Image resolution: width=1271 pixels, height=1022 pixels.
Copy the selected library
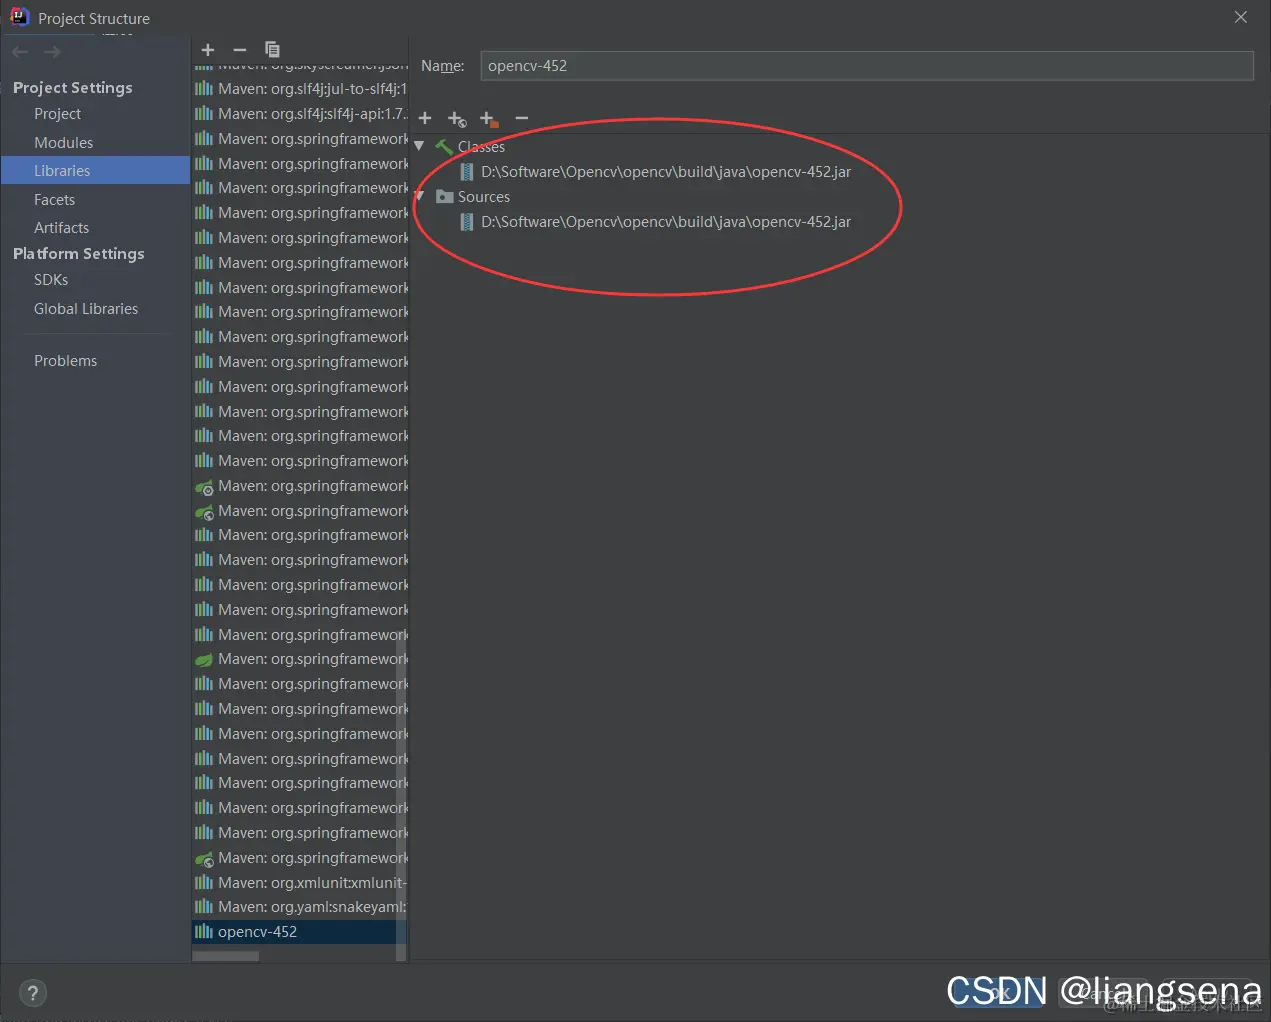coord(272,50)
